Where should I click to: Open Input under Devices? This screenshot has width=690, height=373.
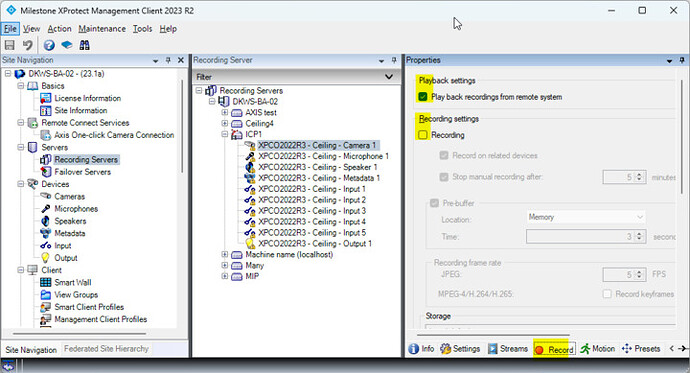[62, 246]
